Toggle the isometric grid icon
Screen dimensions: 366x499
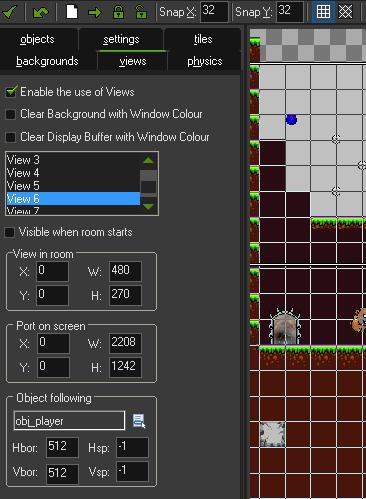point(345,12)
